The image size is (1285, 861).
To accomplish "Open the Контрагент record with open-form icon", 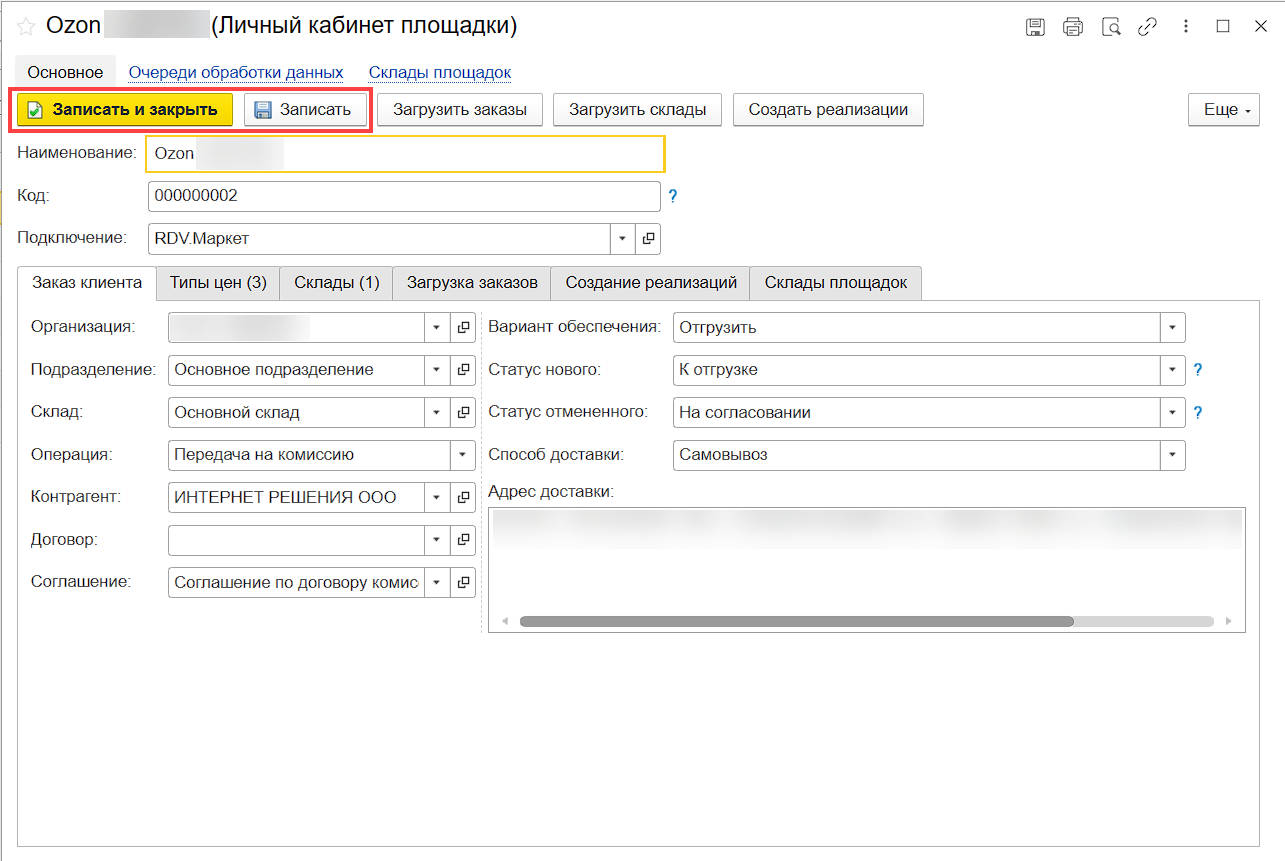I will coord(463,497).
